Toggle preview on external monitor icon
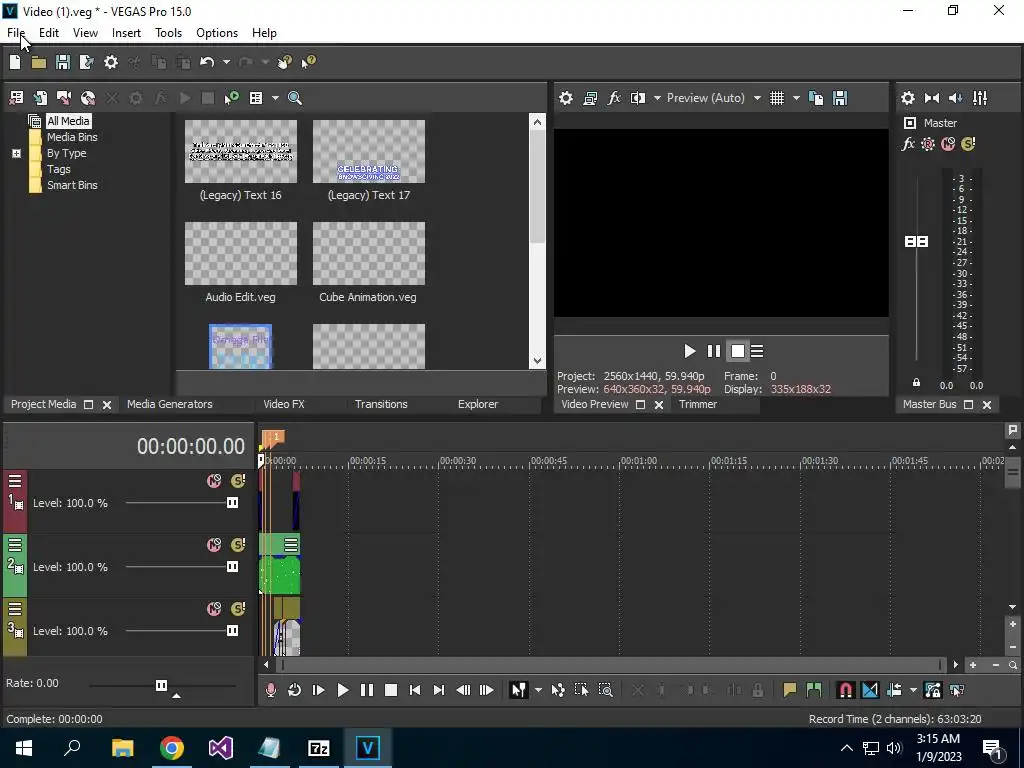Image resolution: width=1024 pixels, height=768 pixels. [x=590, y=98]
